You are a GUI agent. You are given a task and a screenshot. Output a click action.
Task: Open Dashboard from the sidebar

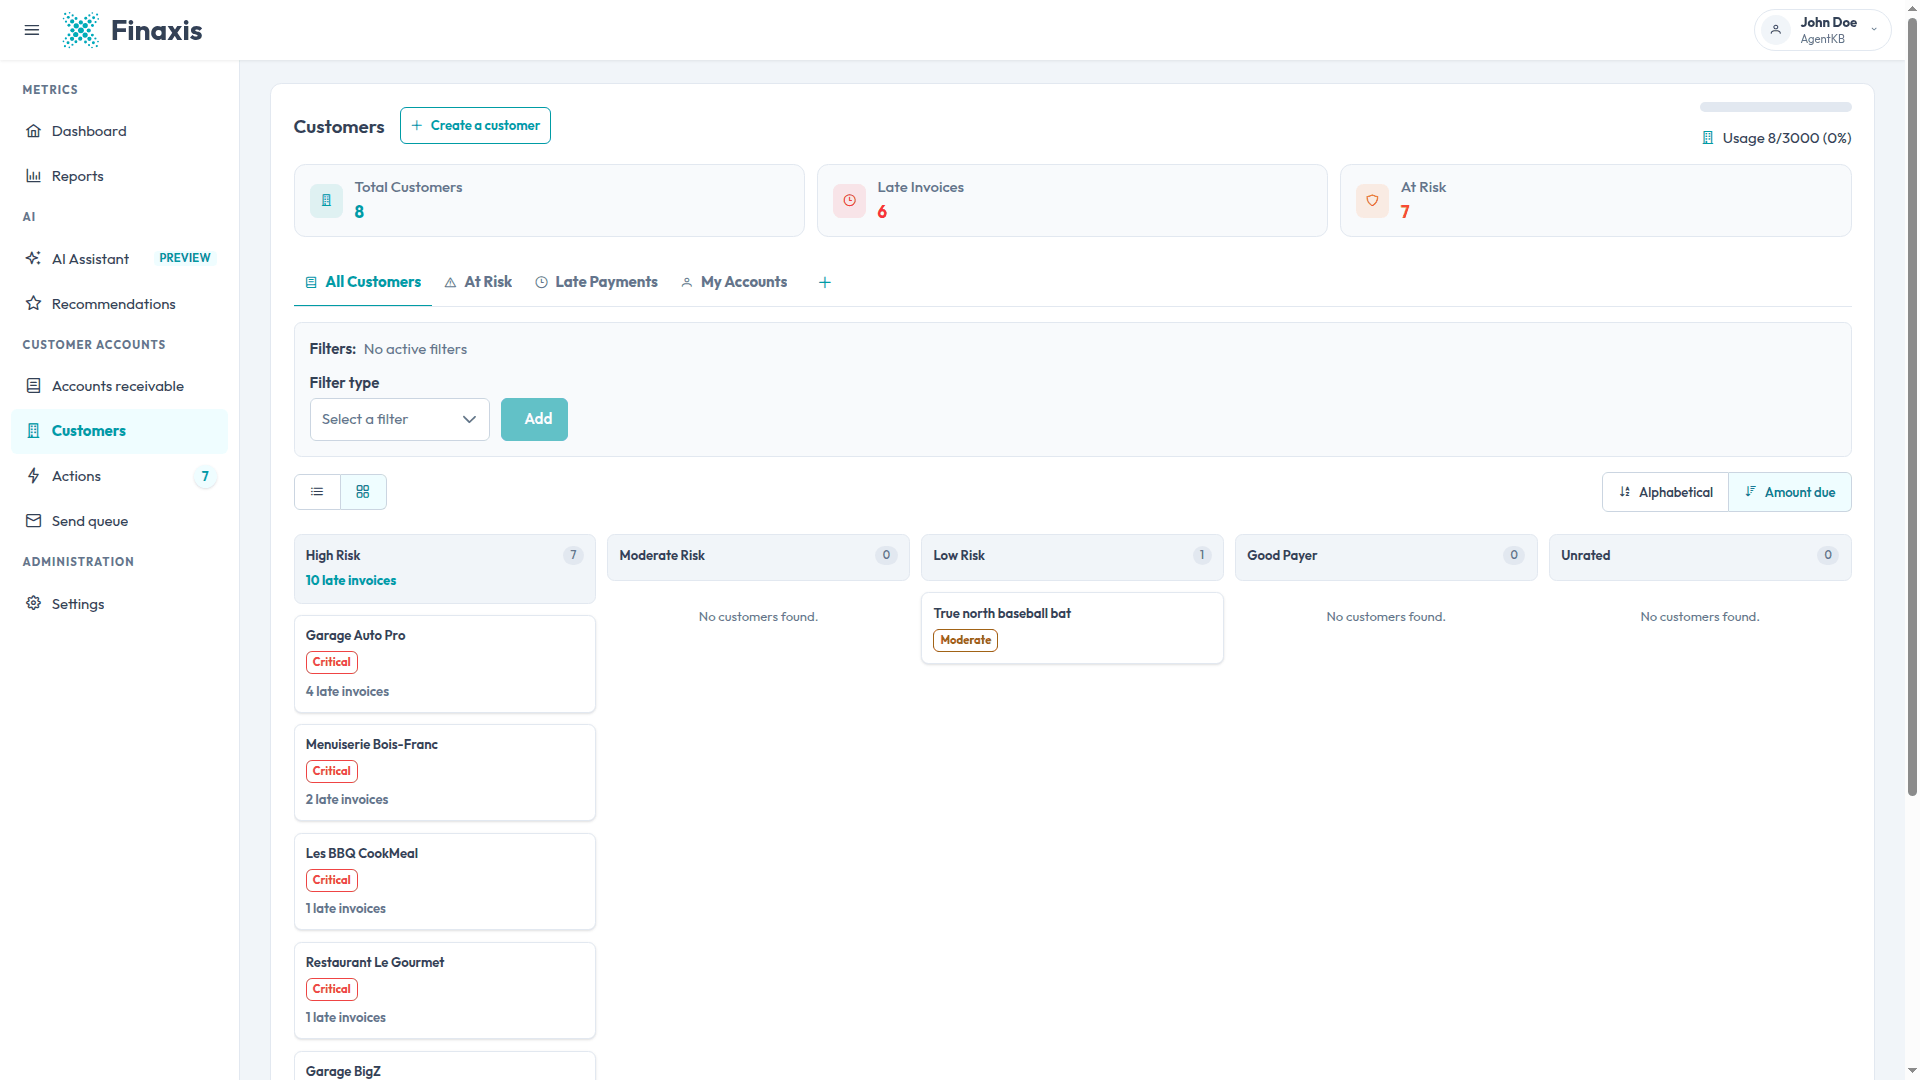(x=119, y=131)
